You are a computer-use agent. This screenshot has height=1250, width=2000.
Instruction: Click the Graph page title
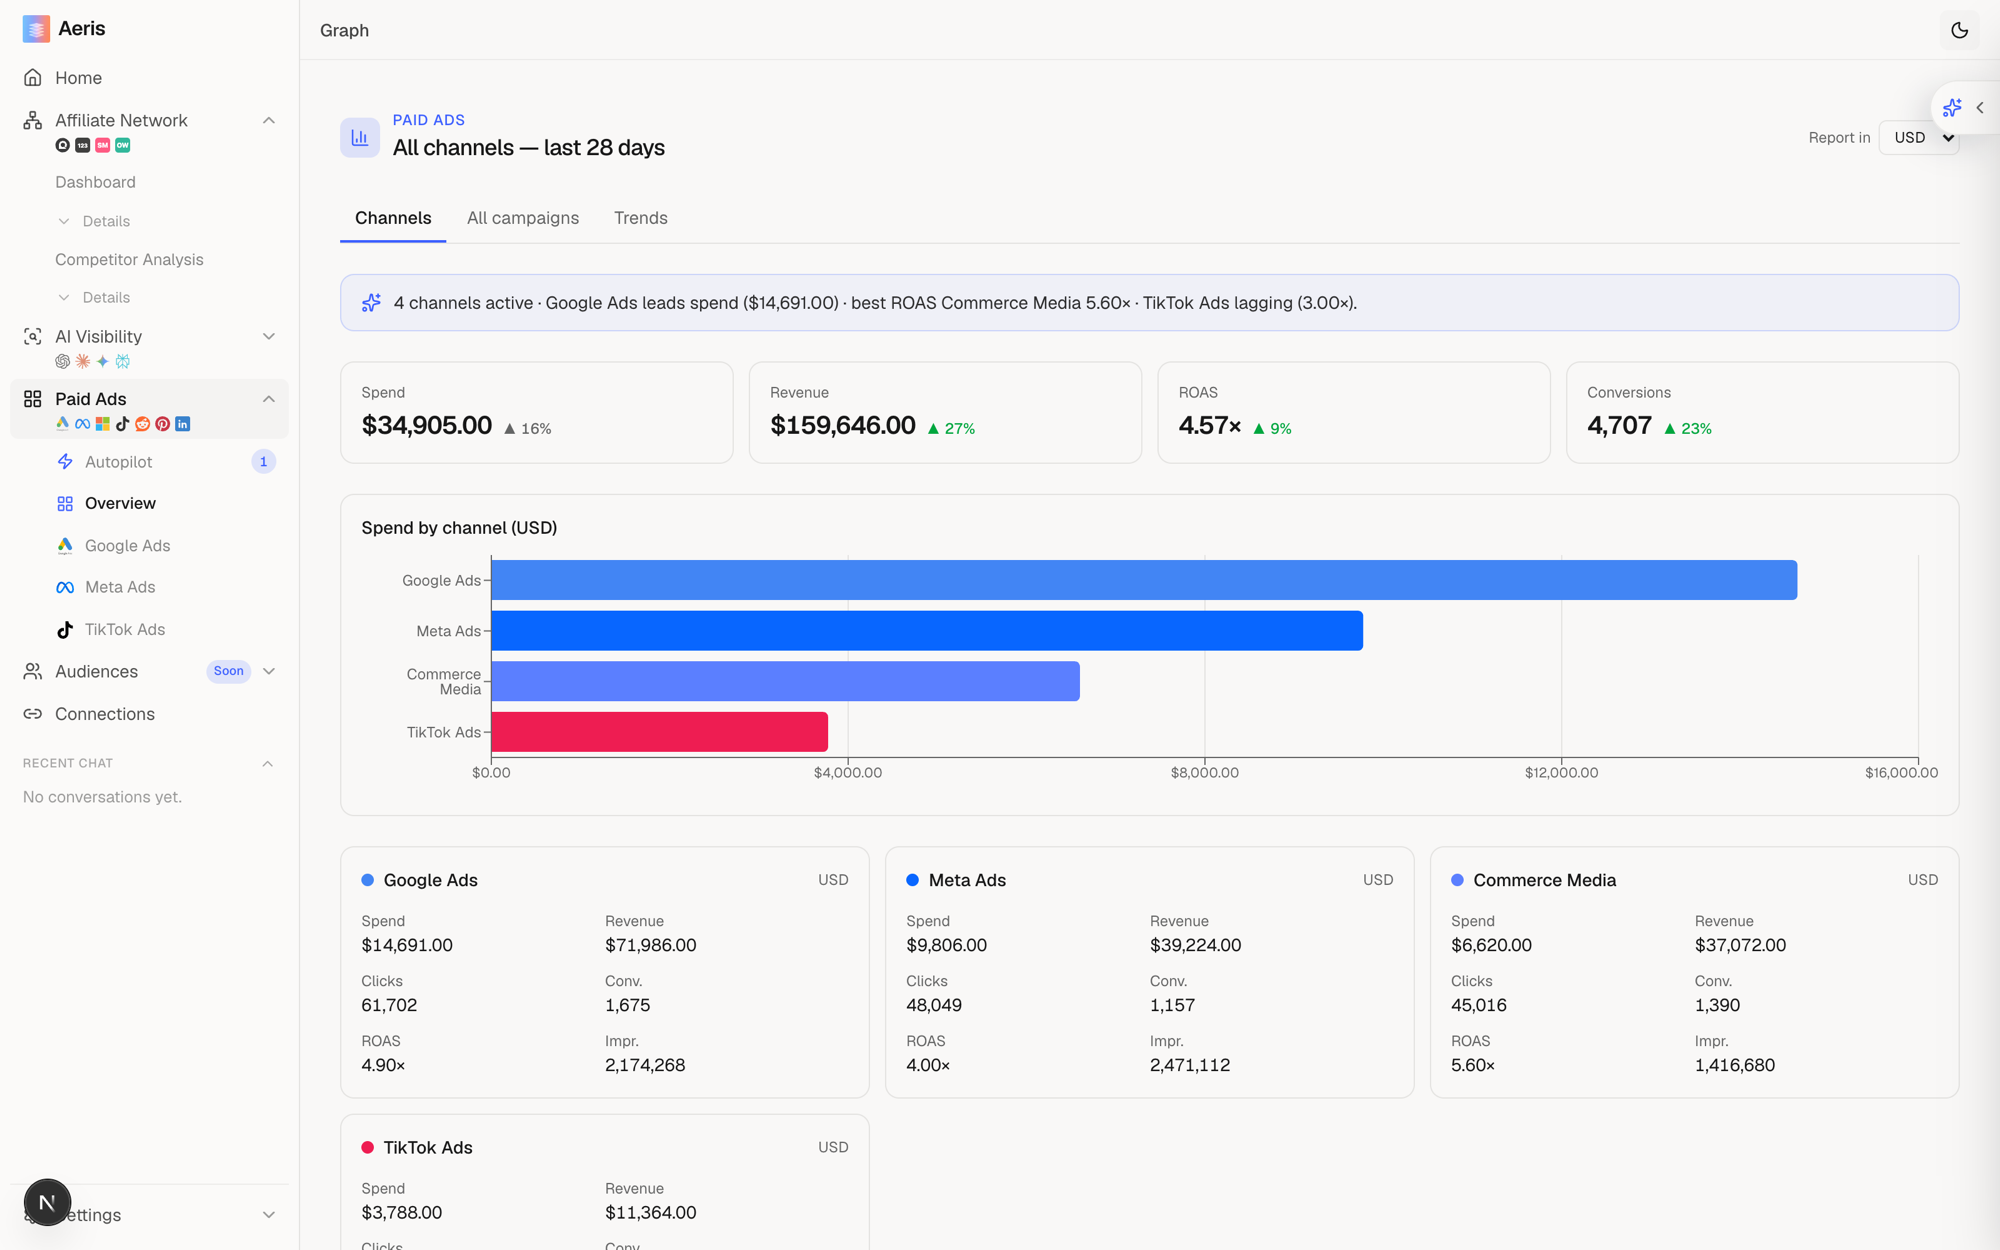(345, 31)
